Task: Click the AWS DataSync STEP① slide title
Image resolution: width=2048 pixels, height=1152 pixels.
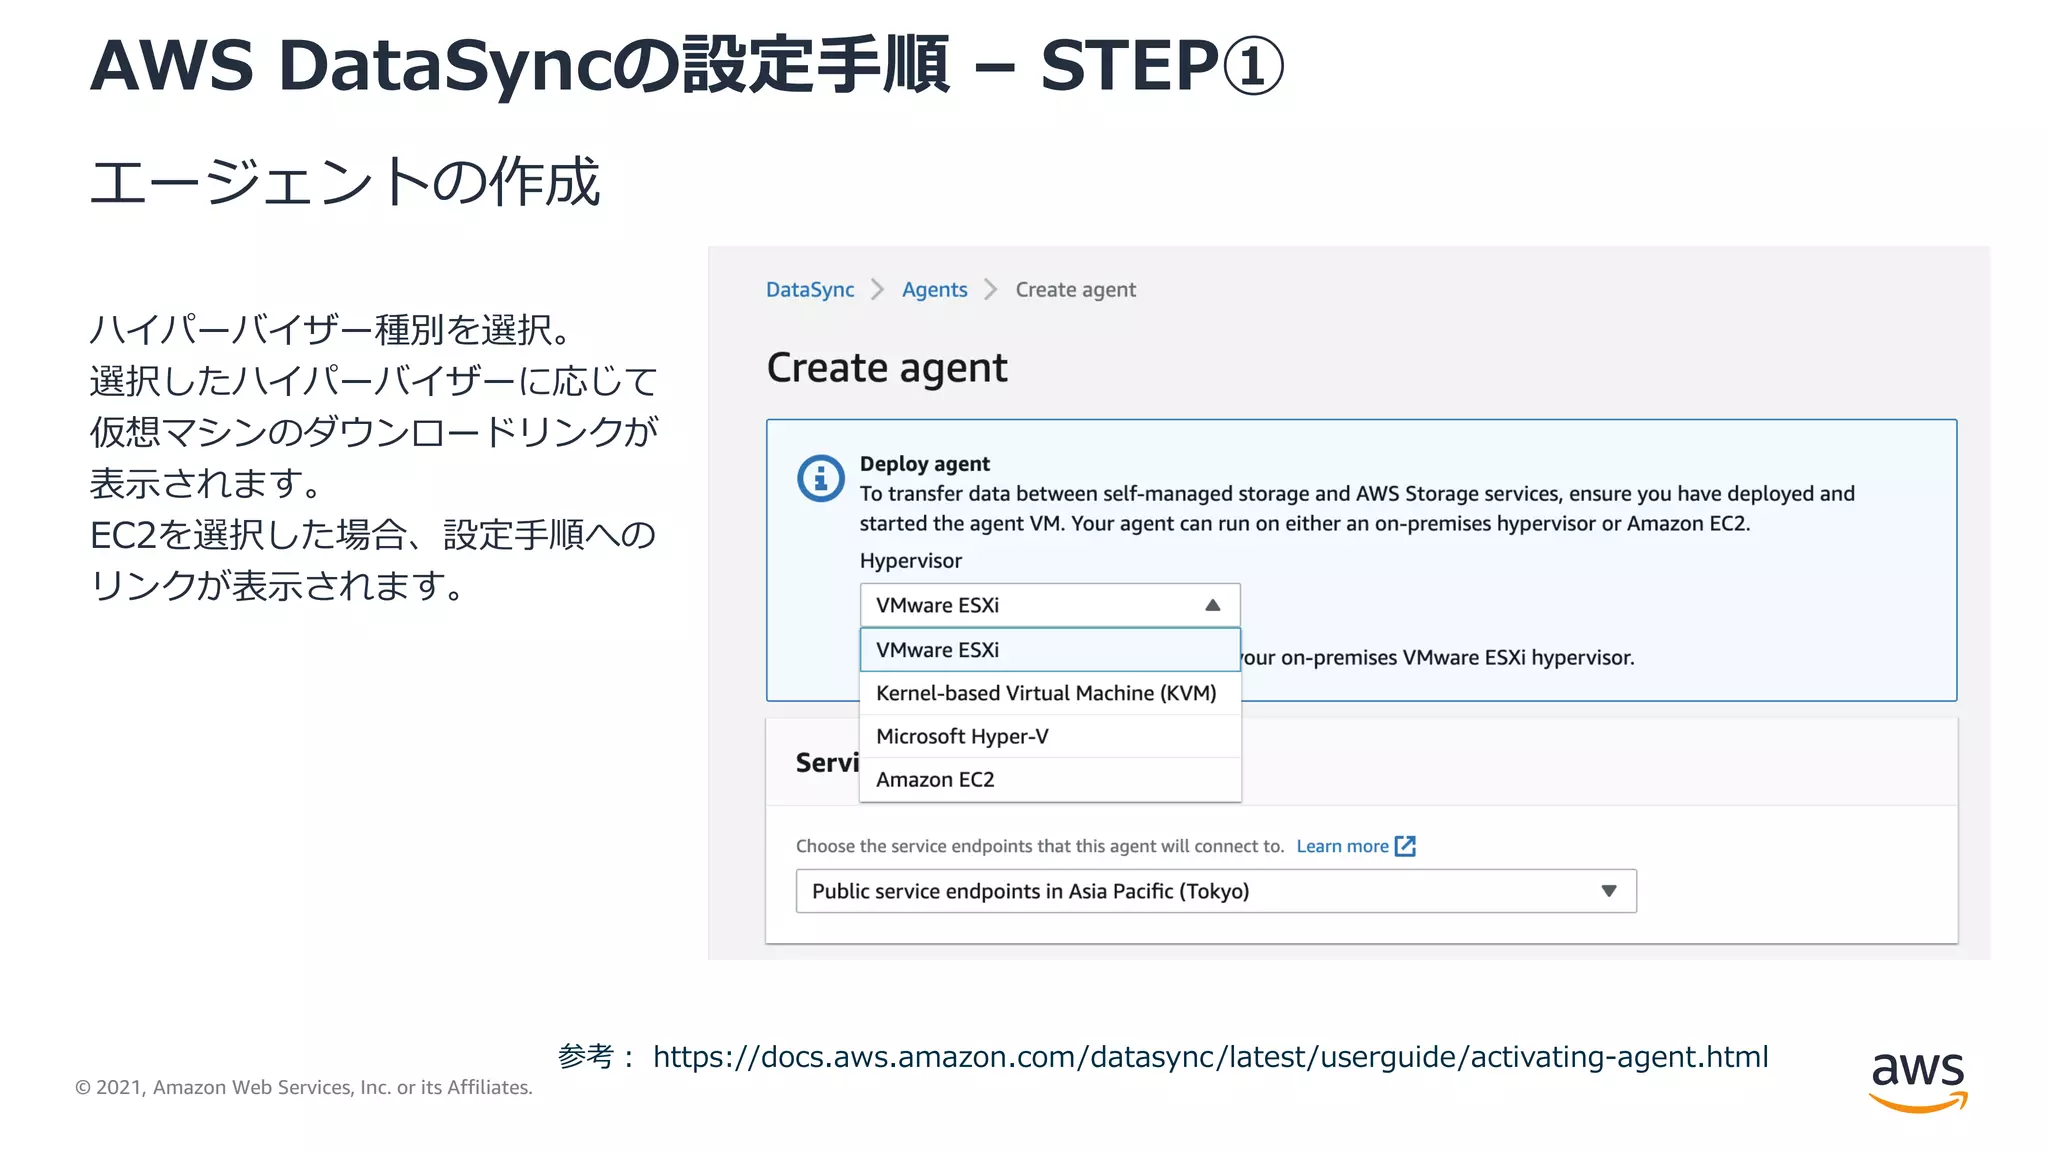Action: click(x=687, y=65)
